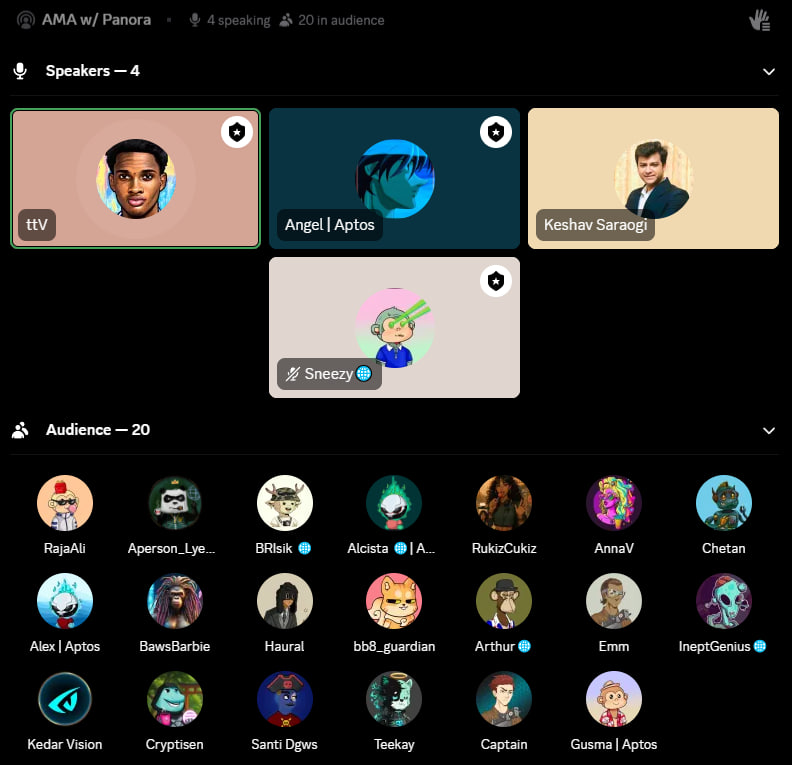Click Chetan's robot avatar

coord(723,503)
